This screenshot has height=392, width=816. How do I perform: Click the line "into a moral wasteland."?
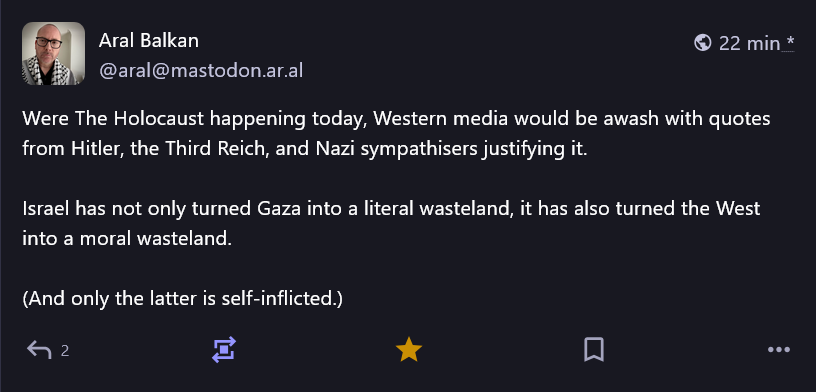[x=126, y=239]
